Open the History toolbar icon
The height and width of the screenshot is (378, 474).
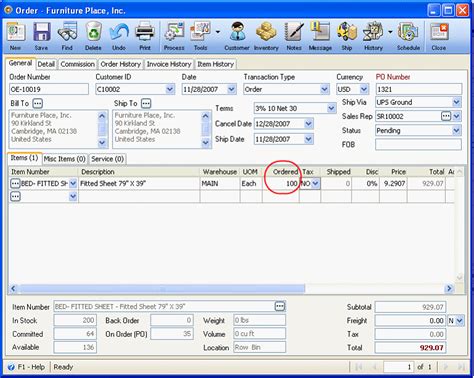(373, 36)
